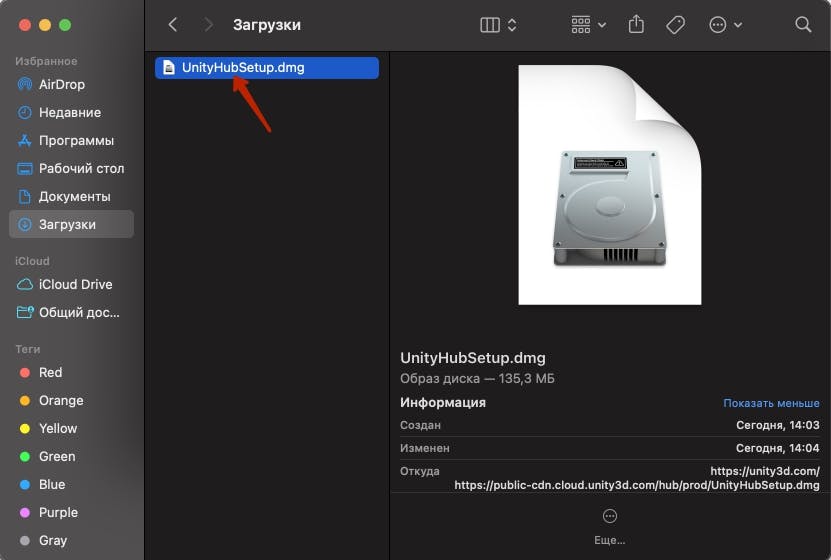This screenshot has width=831, height=560.
Task: Go back with the left chevron button
Action: point(172,24)
